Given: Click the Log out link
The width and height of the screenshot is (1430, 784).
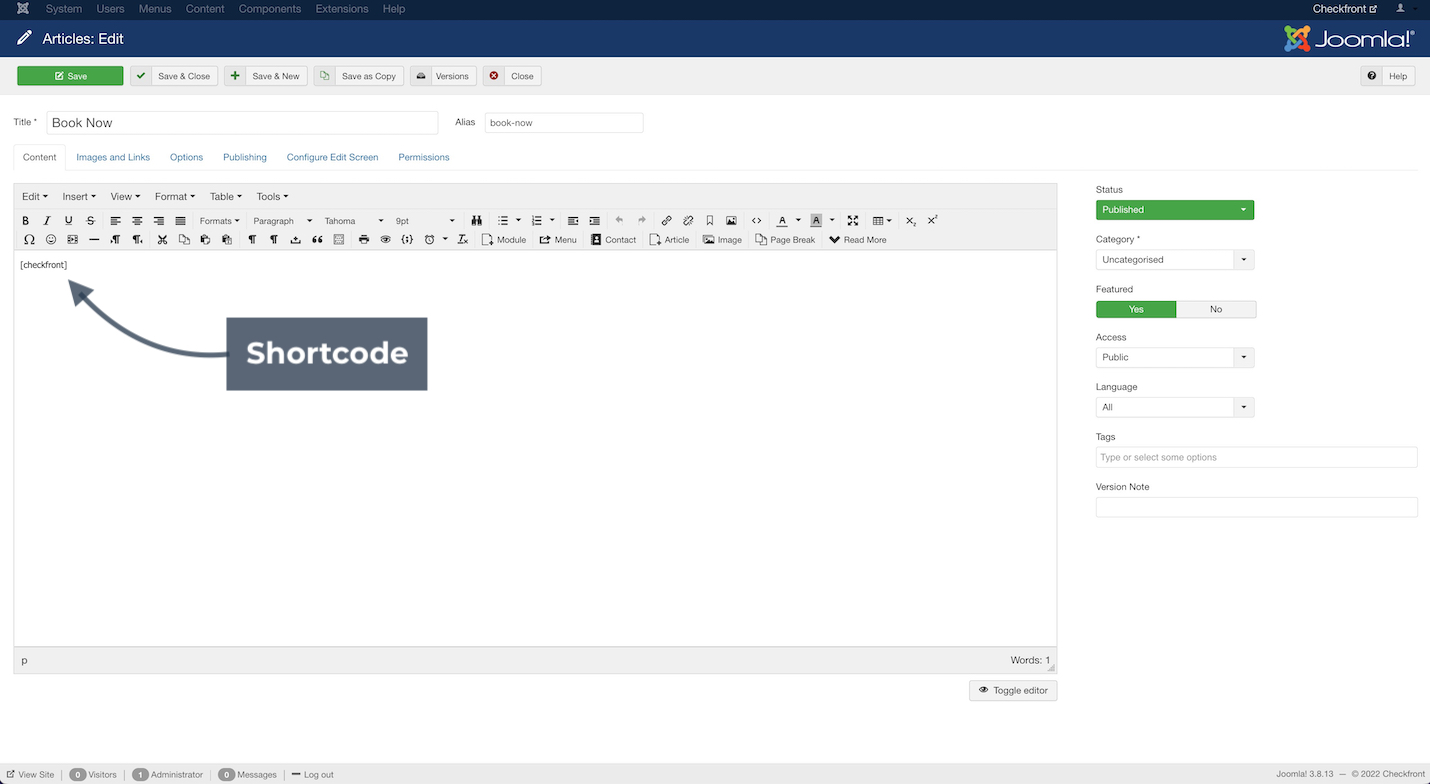Looking at the screenshot, I should [312, 775].
